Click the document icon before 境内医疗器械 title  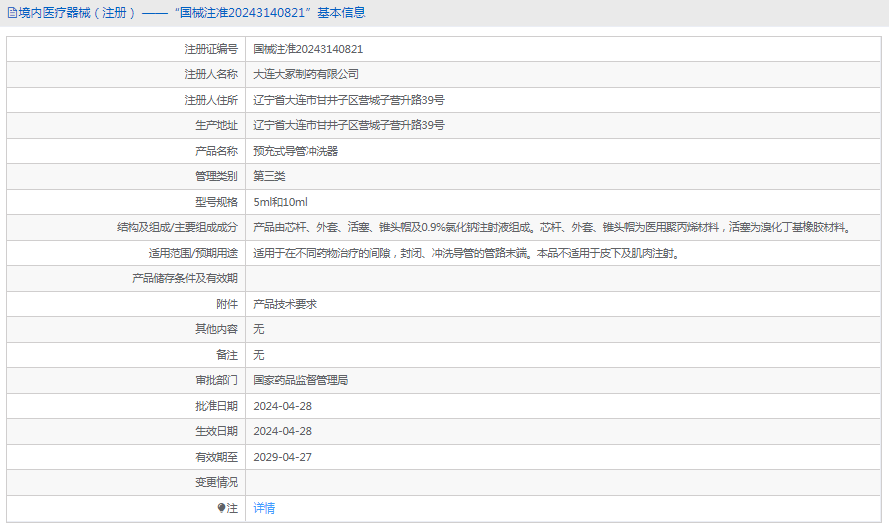(12, 12)
